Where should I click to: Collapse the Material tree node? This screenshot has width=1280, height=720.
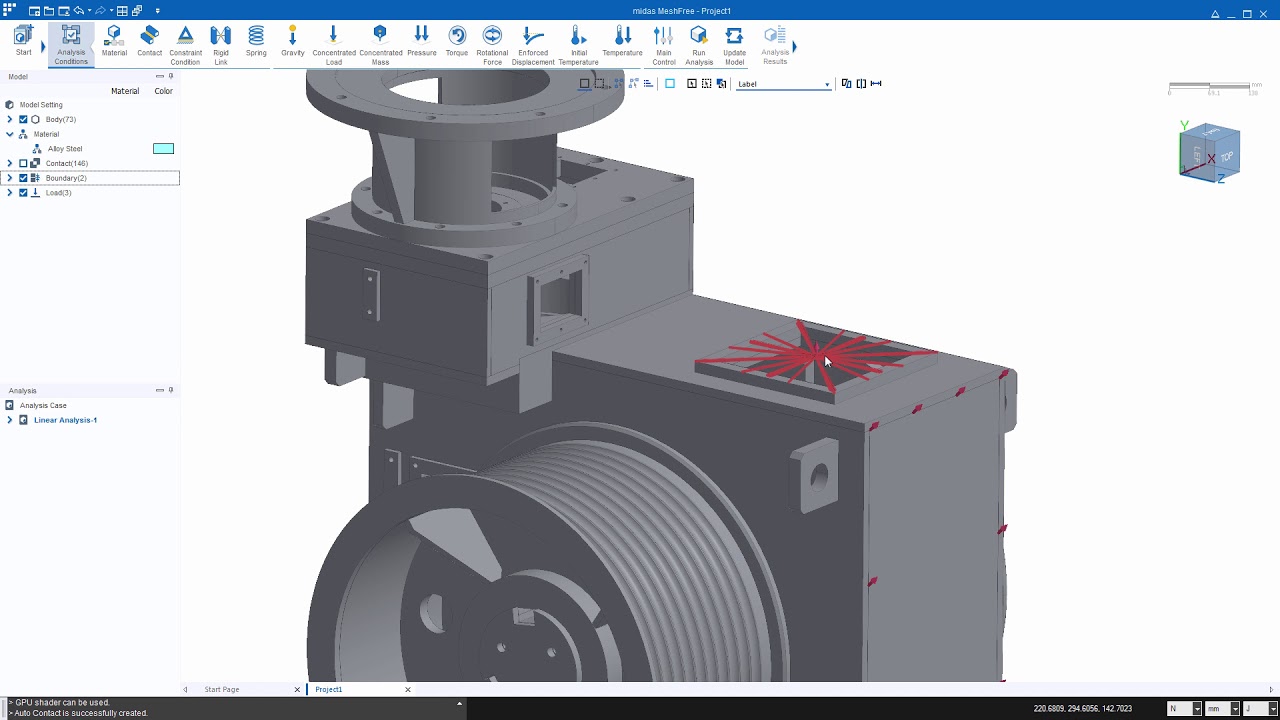pos(10,134)
